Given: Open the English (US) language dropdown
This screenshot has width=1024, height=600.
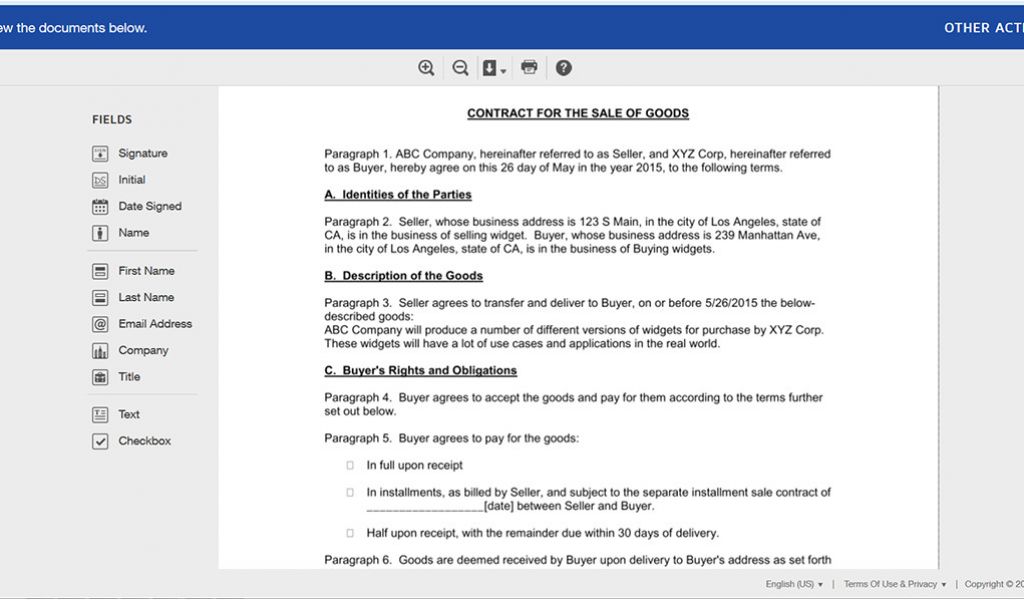Looking at the screenshot, I should (794, 584).
